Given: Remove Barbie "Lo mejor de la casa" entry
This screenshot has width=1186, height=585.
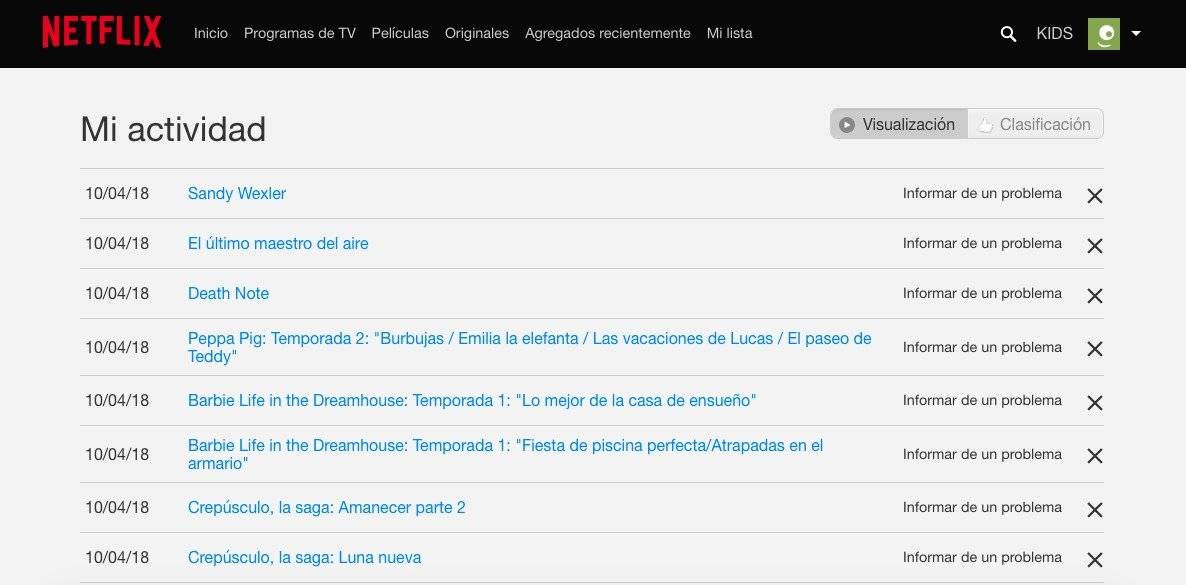Looking at the screenshot, I should [x=1094, y=403].
